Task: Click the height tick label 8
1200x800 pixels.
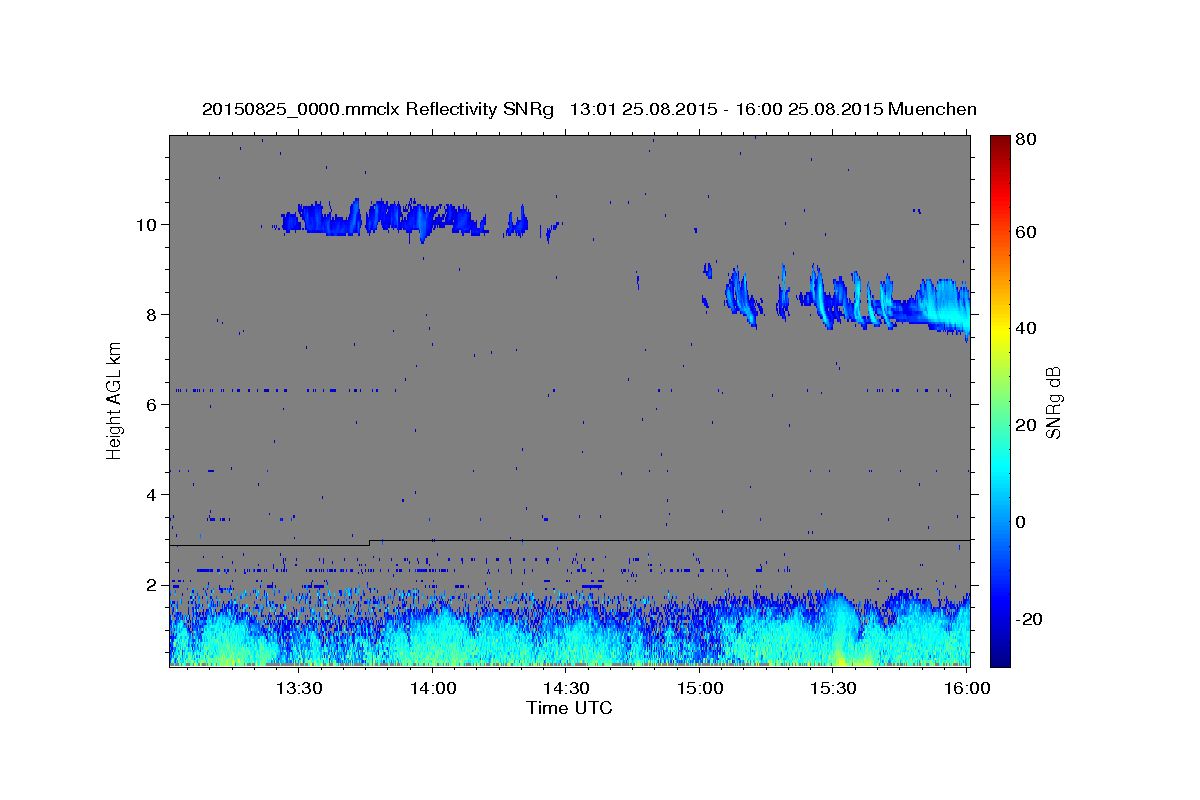Action: pyautogui.click(x=153, y=314)
